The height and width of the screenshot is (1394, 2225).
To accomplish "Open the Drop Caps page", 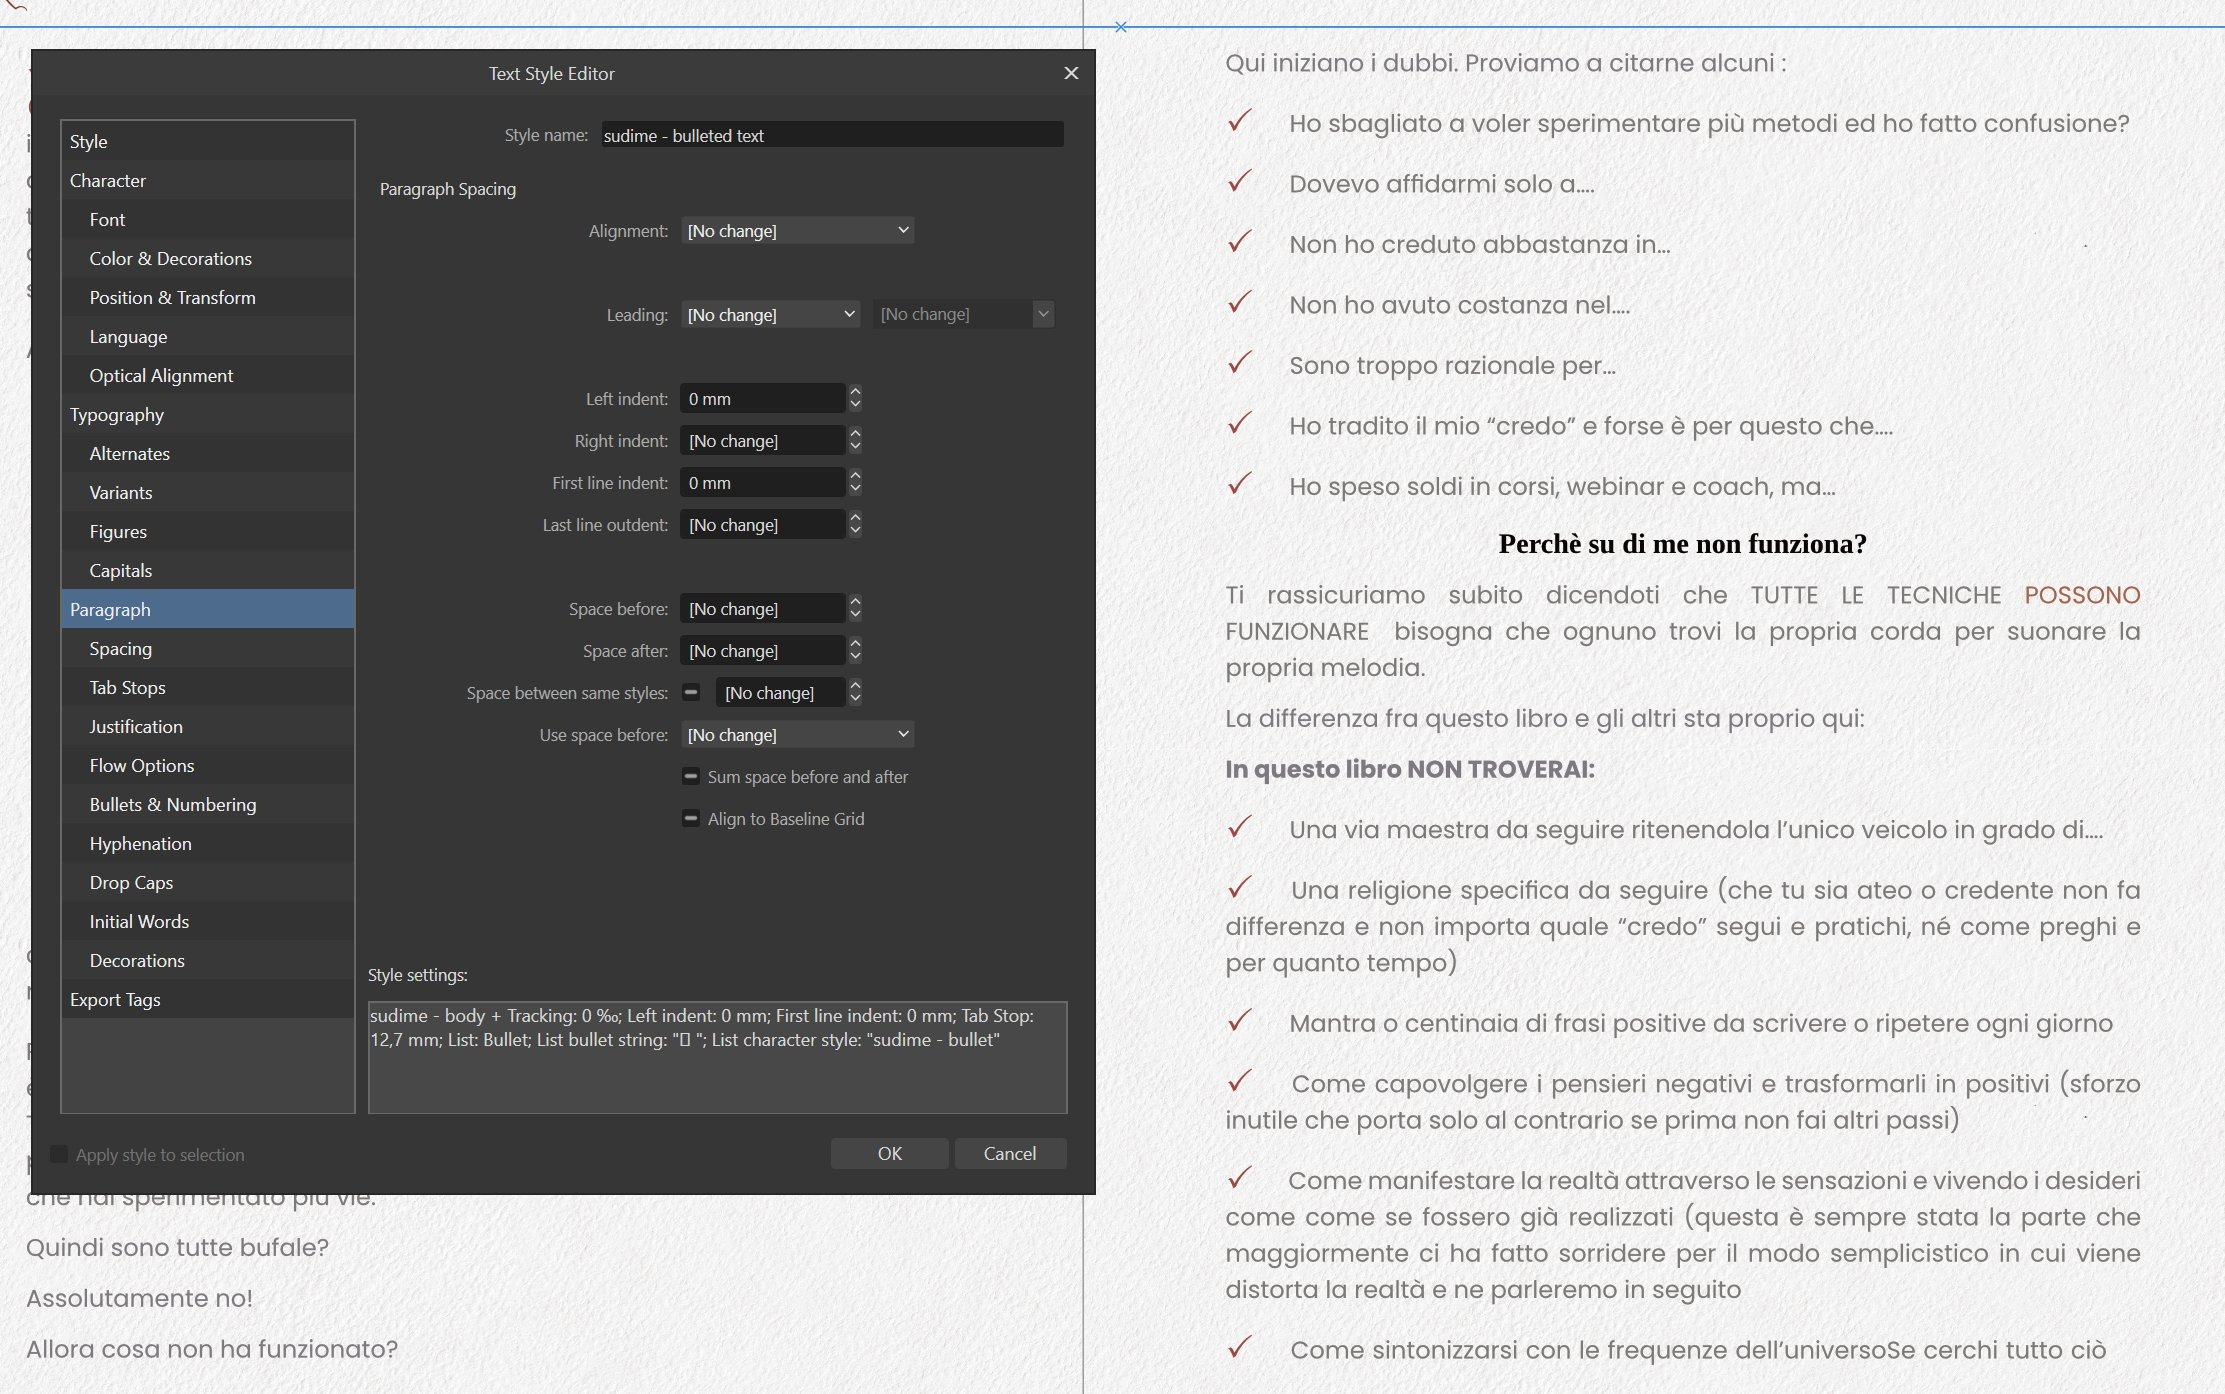I will coord(208,882).
